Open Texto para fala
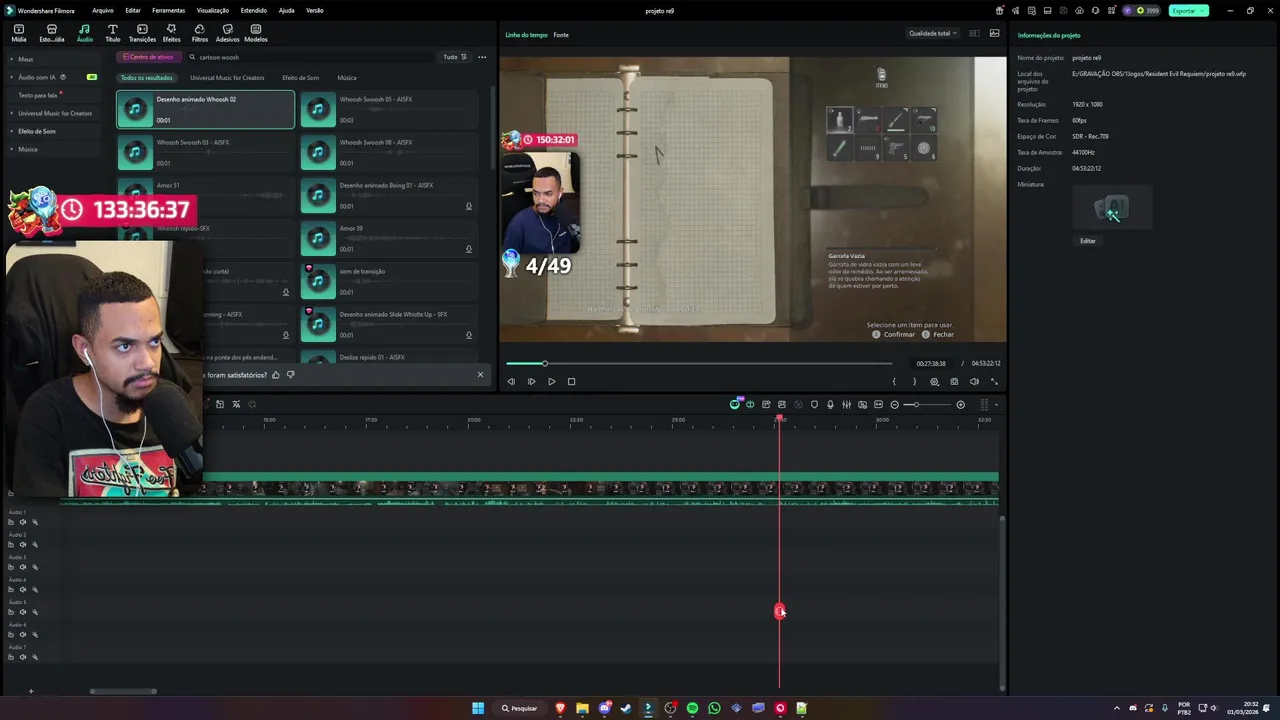The width and height of the screenshot is (1280, 720). coord(38,95)
